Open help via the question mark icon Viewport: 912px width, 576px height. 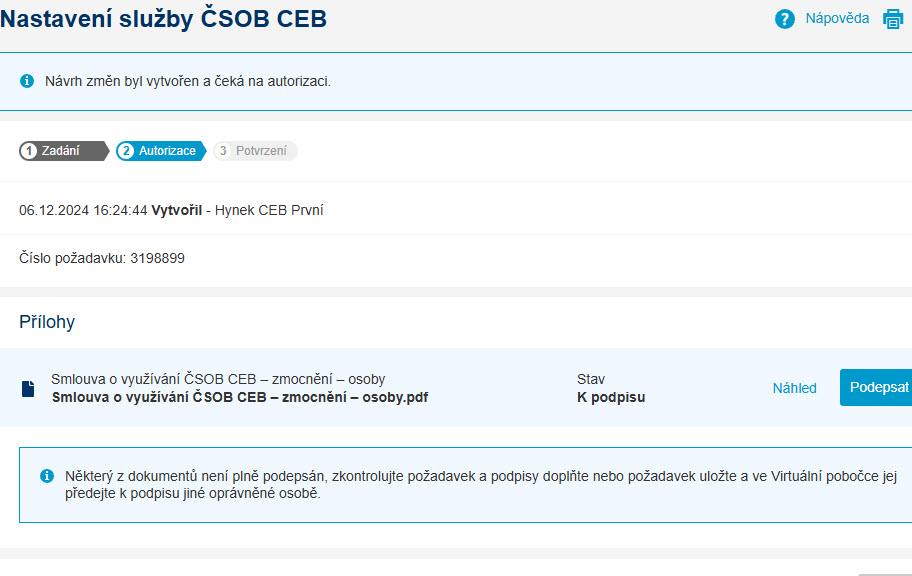click(785, 19)
